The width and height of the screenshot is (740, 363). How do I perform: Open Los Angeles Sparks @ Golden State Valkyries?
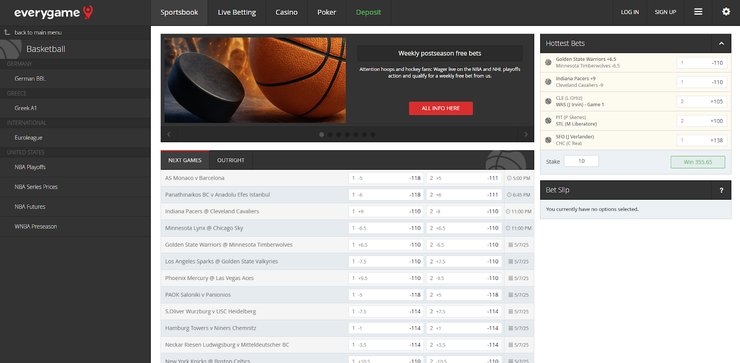(x=221, y=262)
